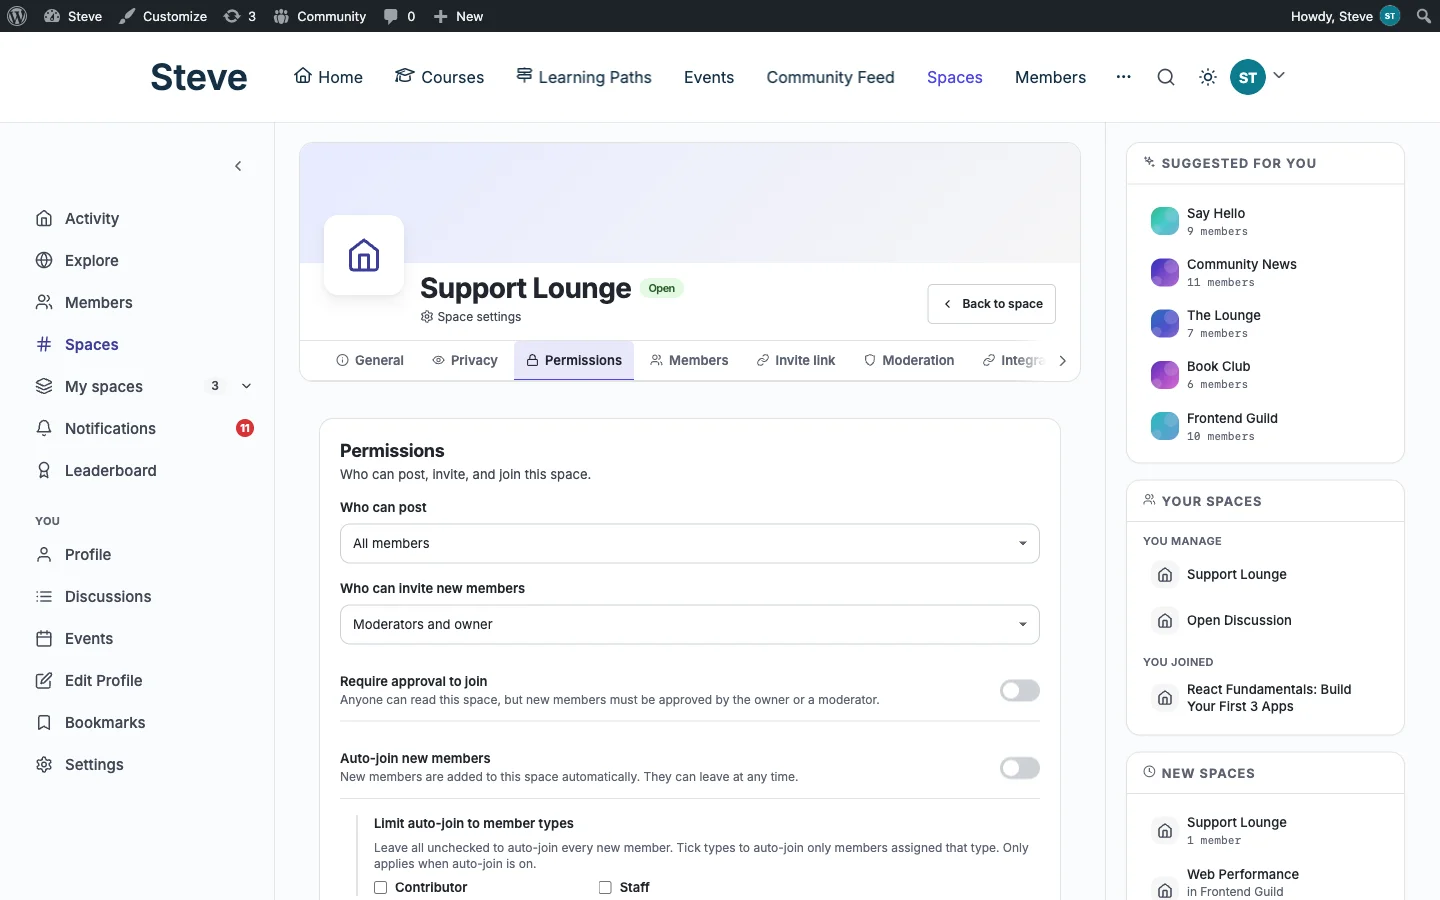Enable Auto-join new members toggle
This screenshot has width=1440, height=900.
(x=1020, y=768)
